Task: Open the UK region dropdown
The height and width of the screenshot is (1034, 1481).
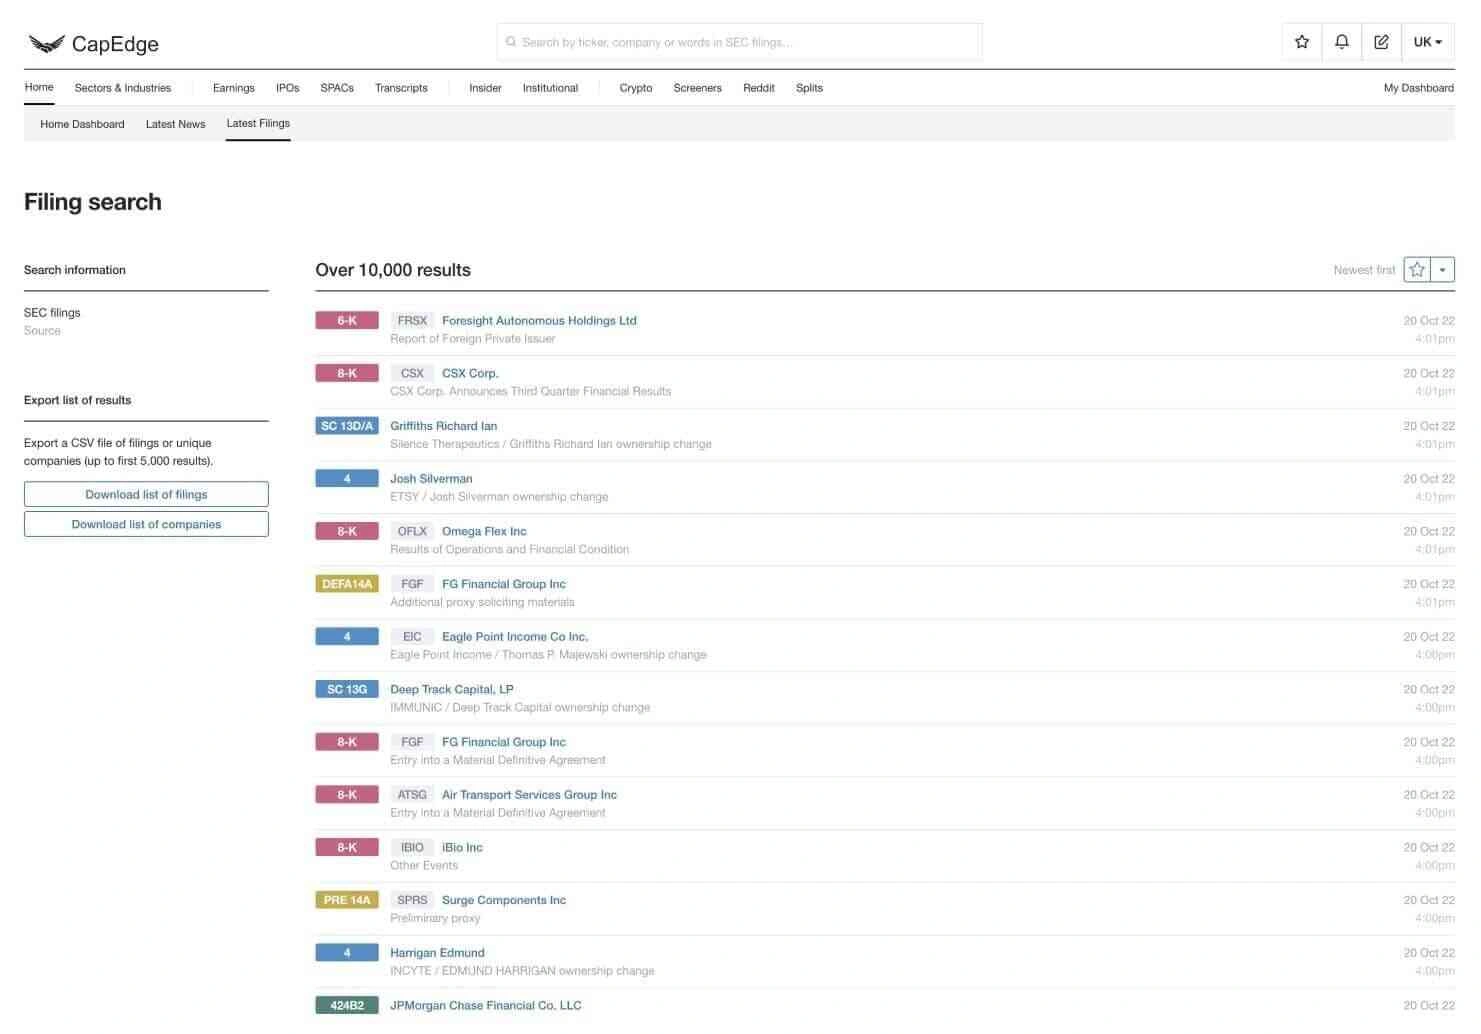Action: pyautogui.click(x=1427, y=42)
